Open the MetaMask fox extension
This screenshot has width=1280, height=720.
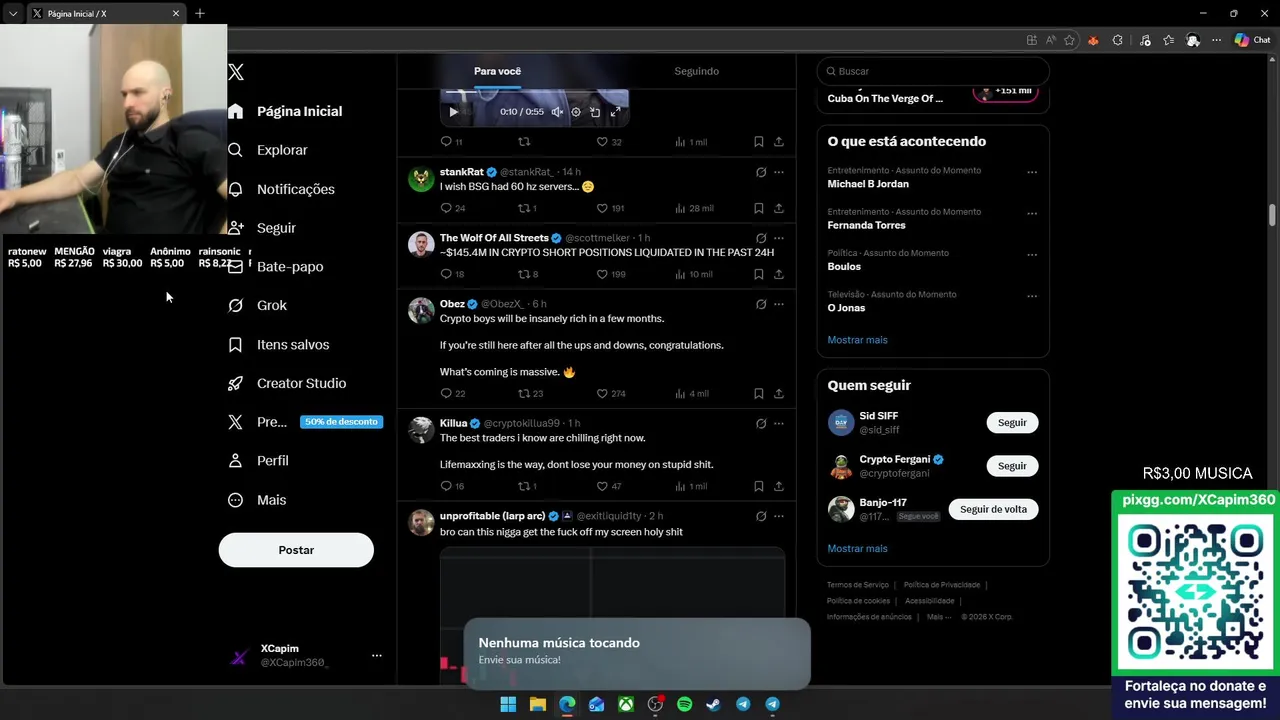[1093, 40]
